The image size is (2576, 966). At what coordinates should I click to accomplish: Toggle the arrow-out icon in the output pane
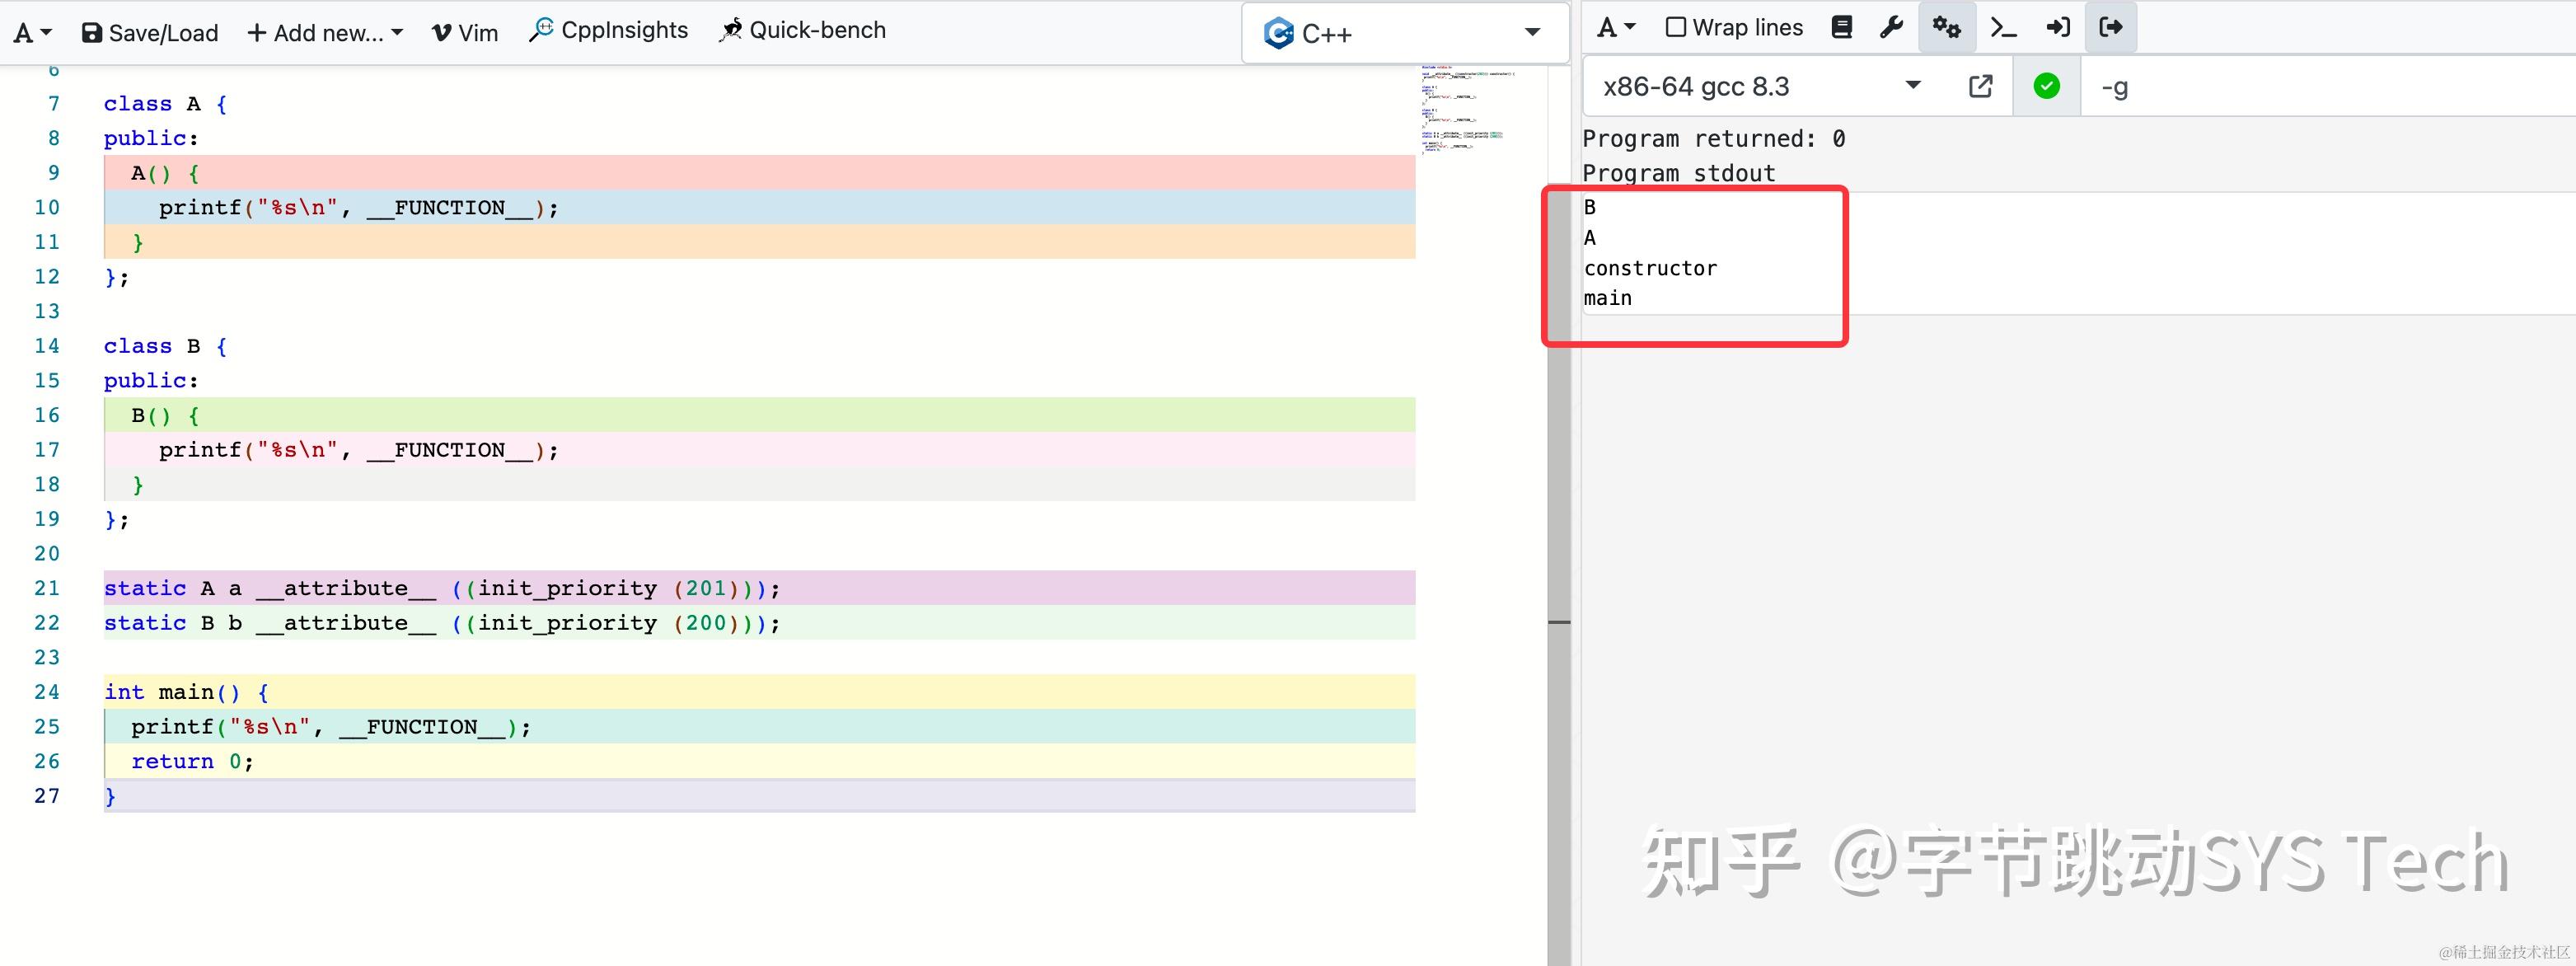[2111, 27]
